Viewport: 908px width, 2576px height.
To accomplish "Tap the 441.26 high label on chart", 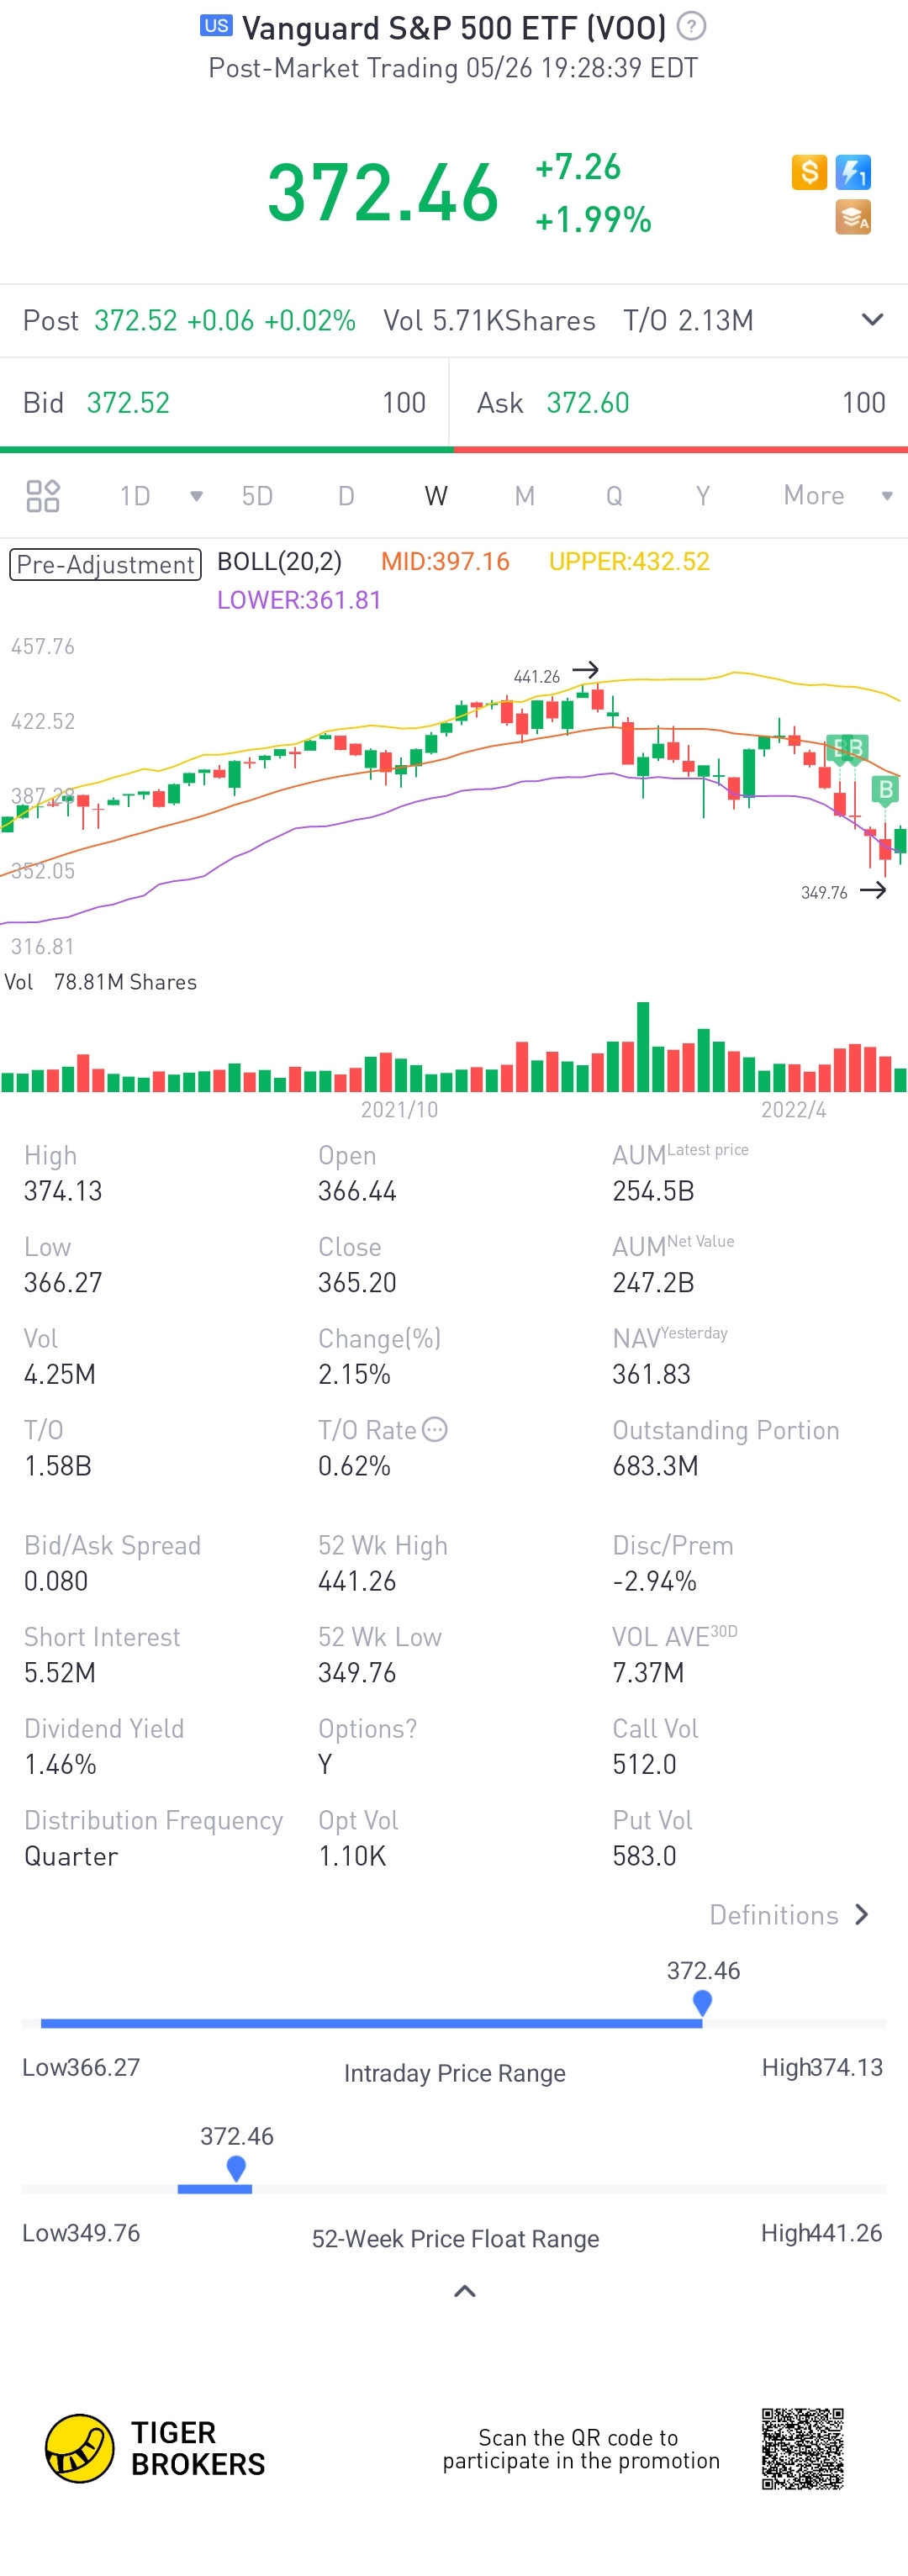I will [x=537, y=677].
